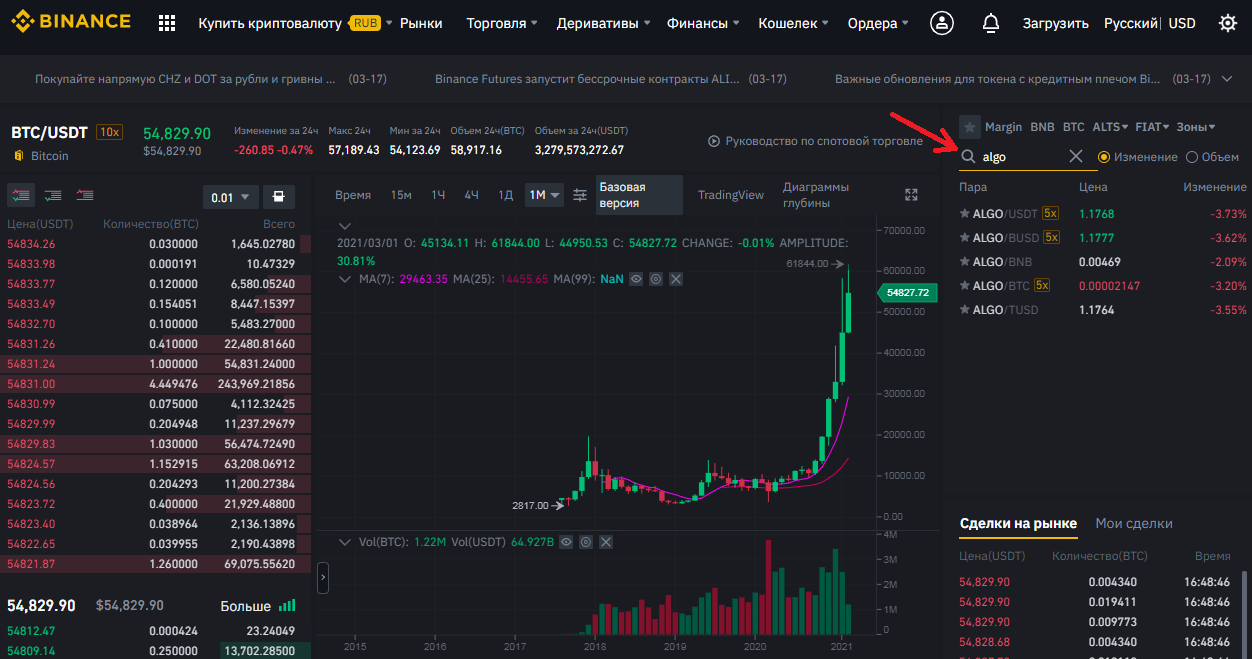This screenshot has height=659, width=1252.
Task: Select the Изменение radio button
Action: click(x=1104, y=157)
